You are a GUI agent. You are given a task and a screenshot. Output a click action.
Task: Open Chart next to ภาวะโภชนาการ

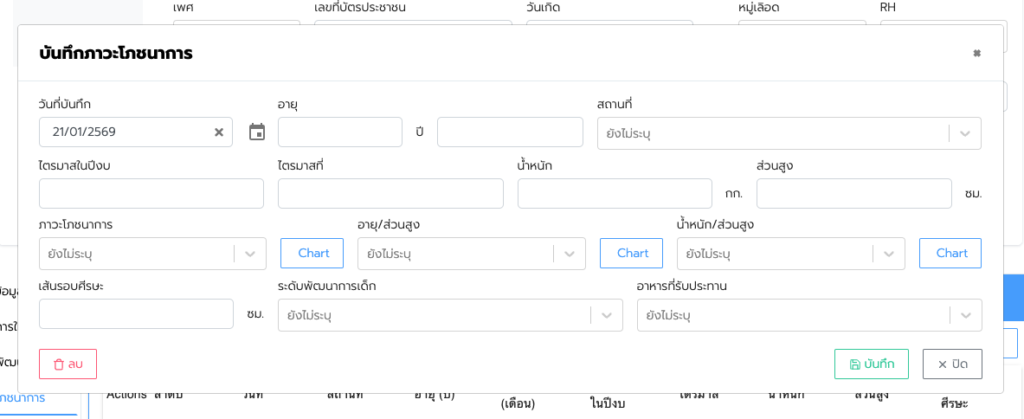[313, 253]
